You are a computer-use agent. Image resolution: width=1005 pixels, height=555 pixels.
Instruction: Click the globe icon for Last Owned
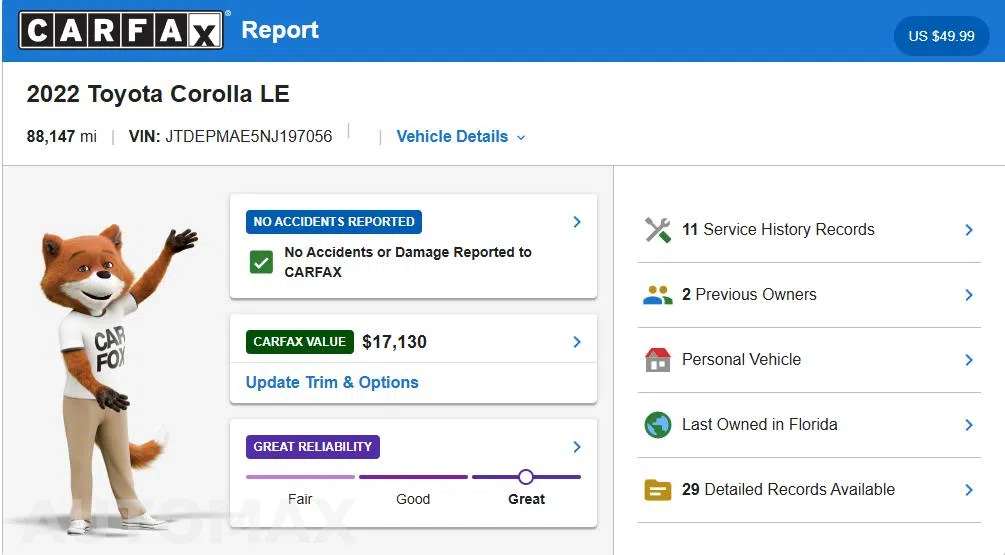[658, 425]
